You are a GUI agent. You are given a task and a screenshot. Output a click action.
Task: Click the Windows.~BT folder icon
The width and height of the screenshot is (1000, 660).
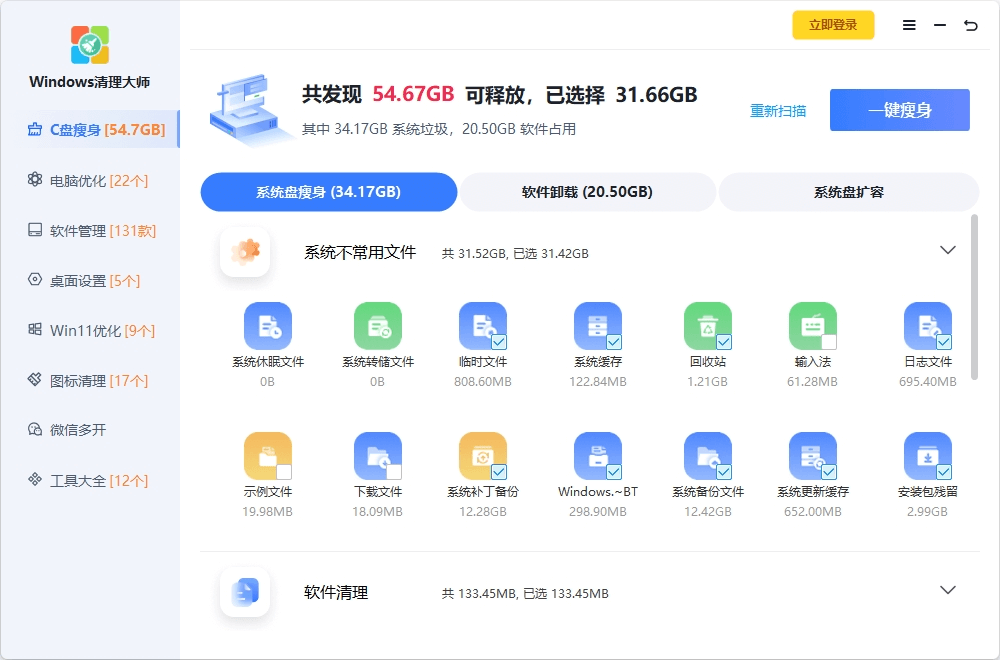click(x=597, y=456)
